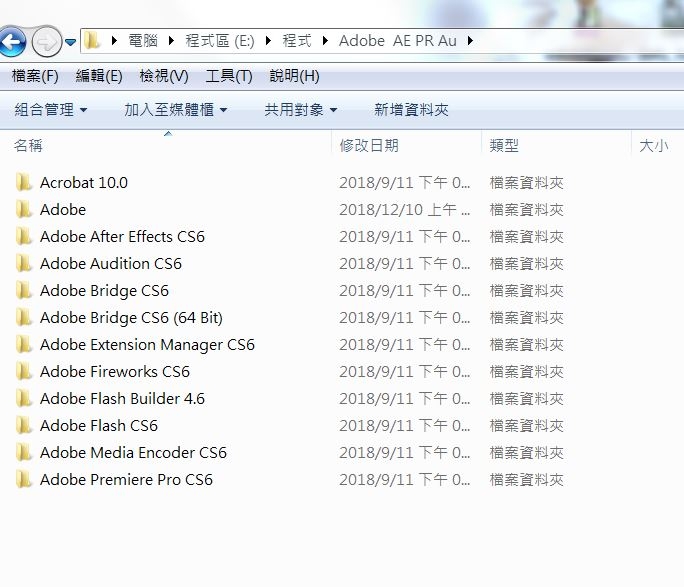Open the 組合管理 dropdown
This screenshot has height=587, width=684.
[x=51, y=110]
